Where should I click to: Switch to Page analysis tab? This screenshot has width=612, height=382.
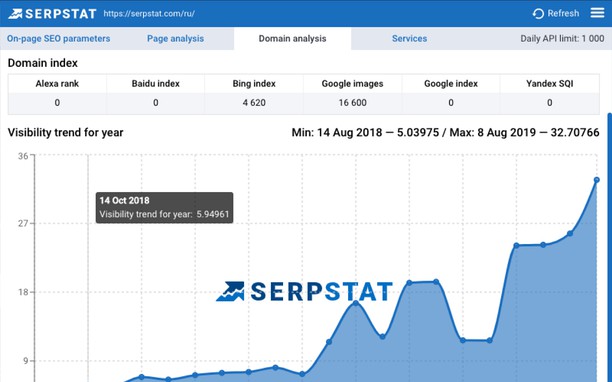[x=175, y=39]
